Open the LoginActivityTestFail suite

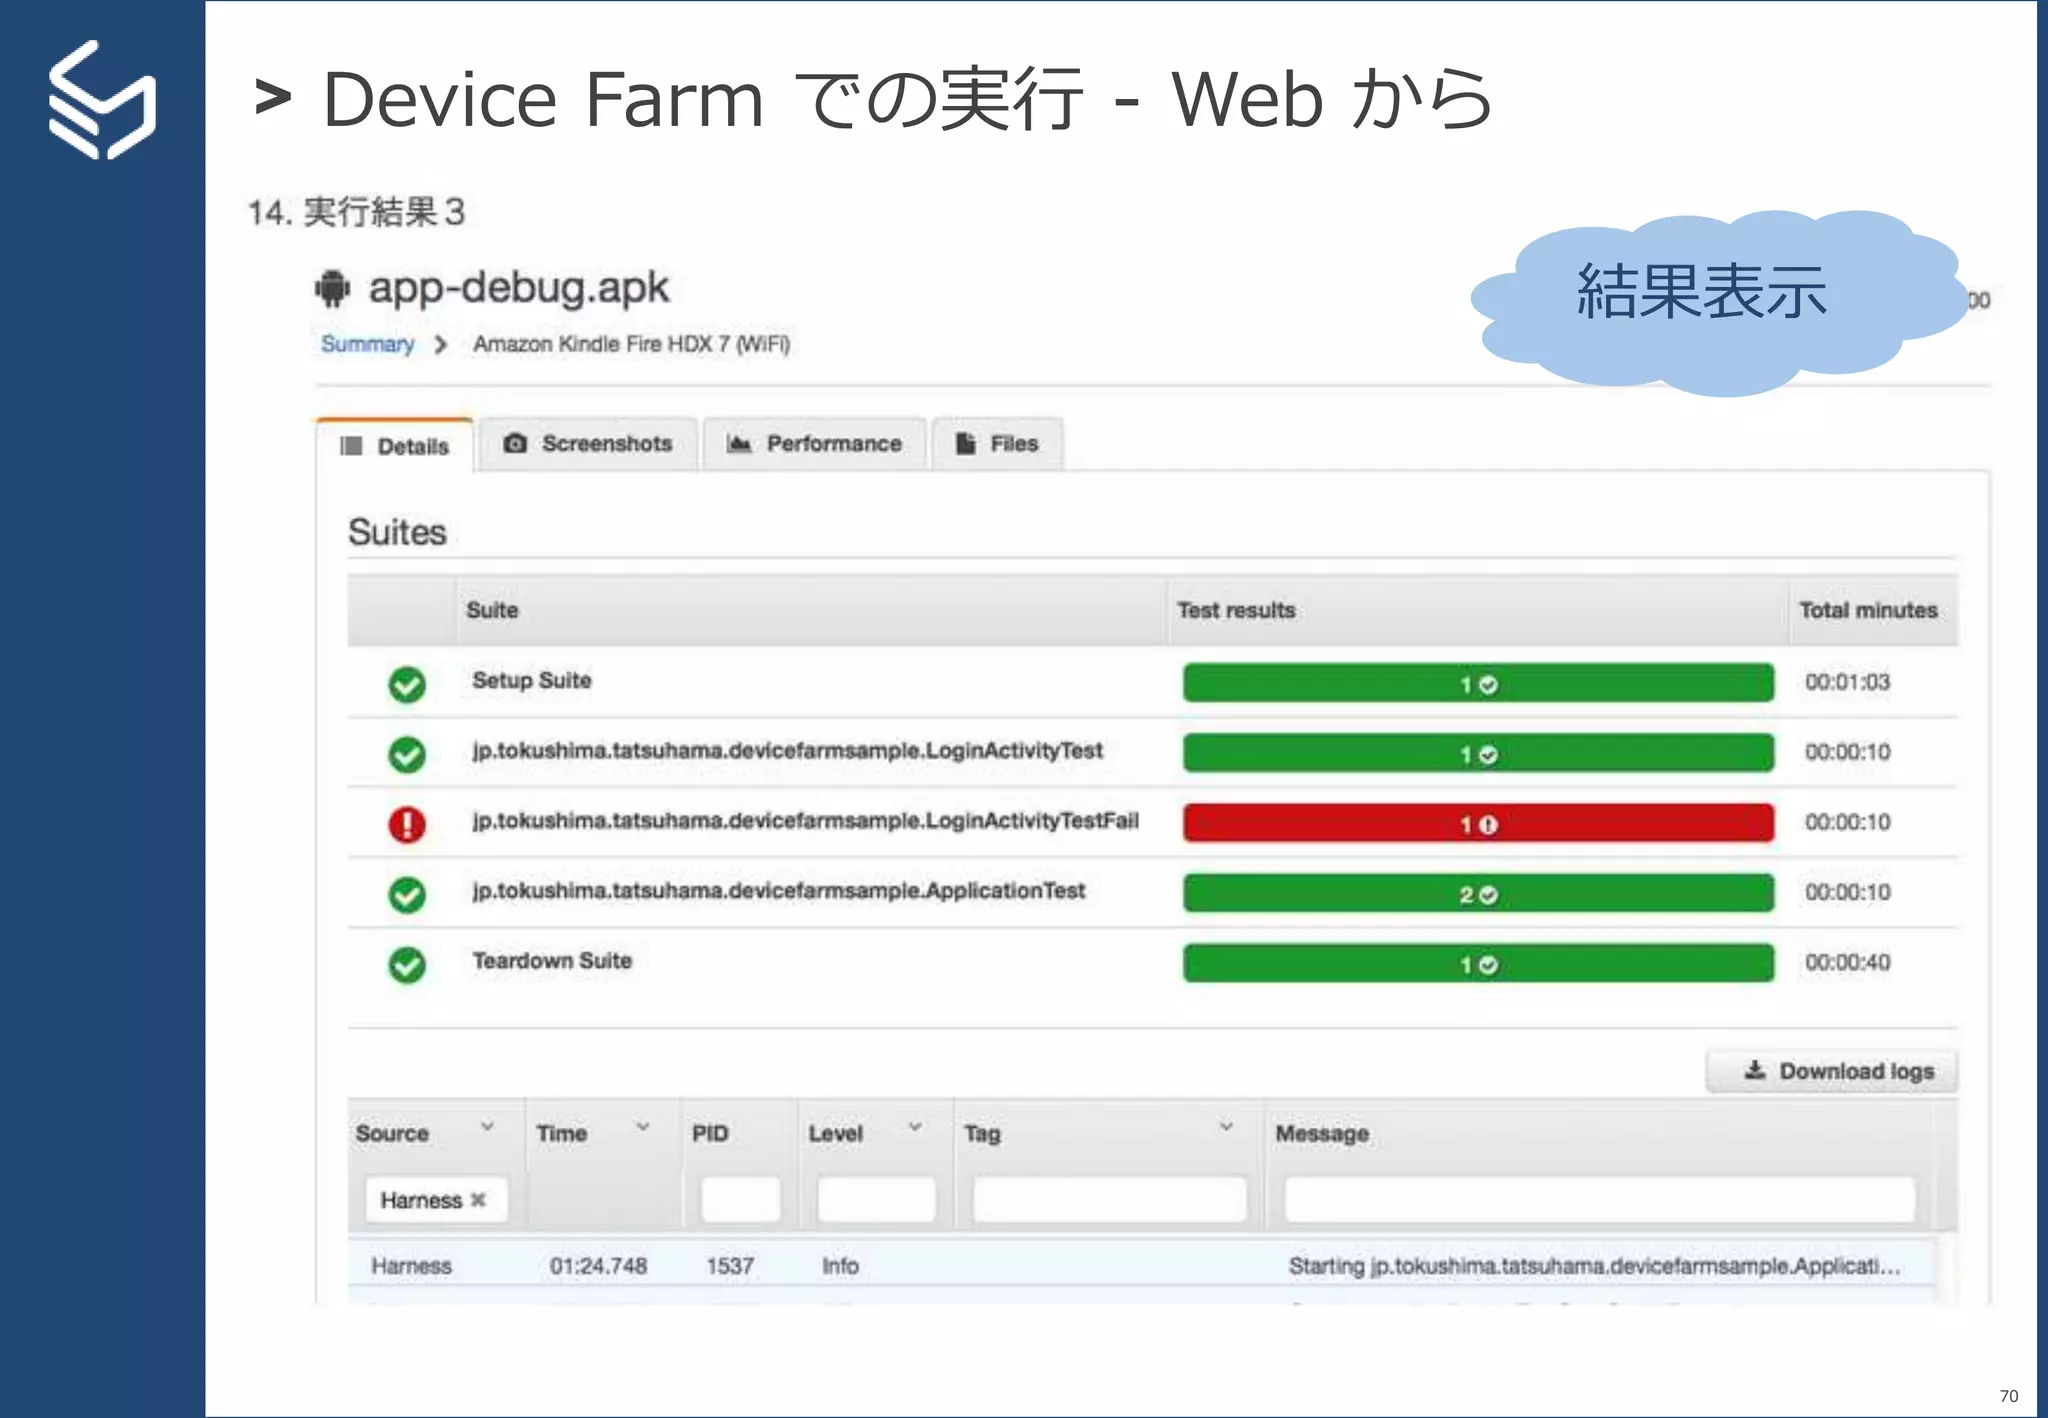pos(1152,822)
